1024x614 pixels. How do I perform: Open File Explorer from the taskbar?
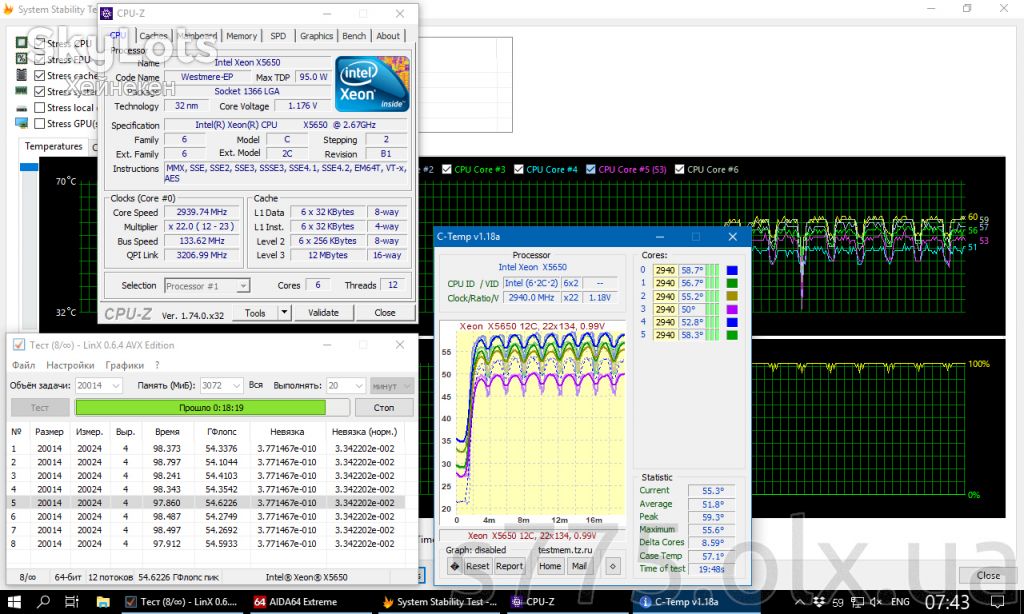click(x=103, y=602)
